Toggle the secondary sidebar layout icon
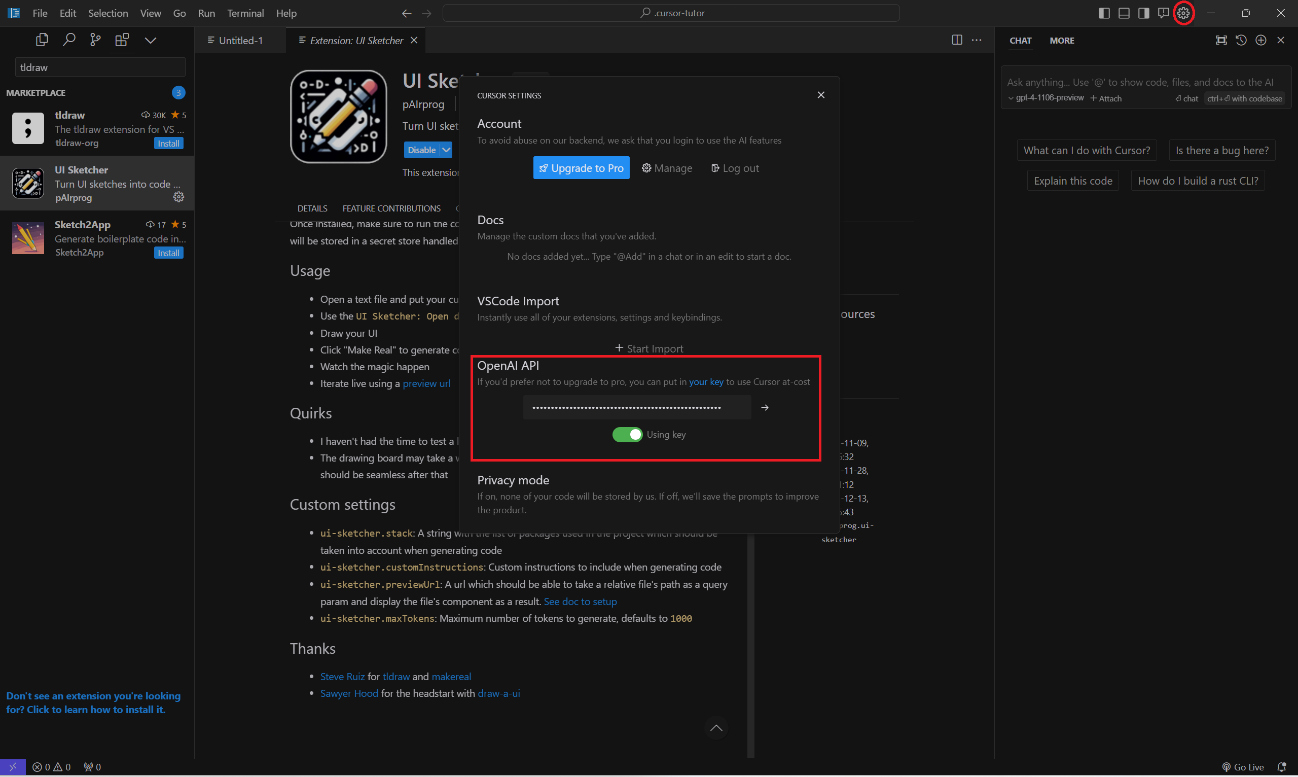This screenshot has width=1298, height=777. point(1144,13)
